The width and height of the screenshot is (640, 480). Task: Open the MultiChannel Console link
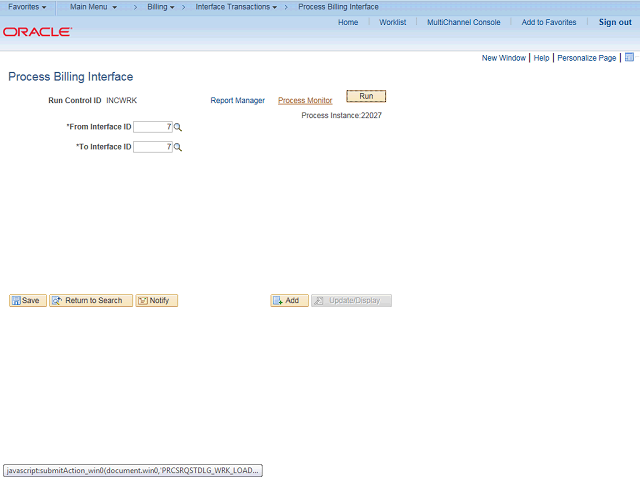coord(464,22)
